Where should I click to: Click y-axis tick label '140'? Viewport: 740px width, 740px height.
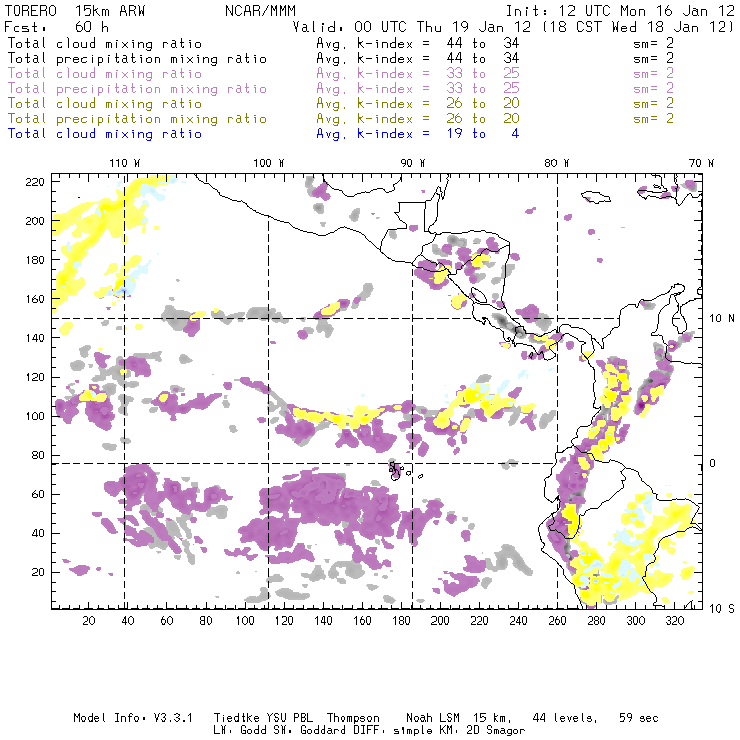[x=35, y=338]
